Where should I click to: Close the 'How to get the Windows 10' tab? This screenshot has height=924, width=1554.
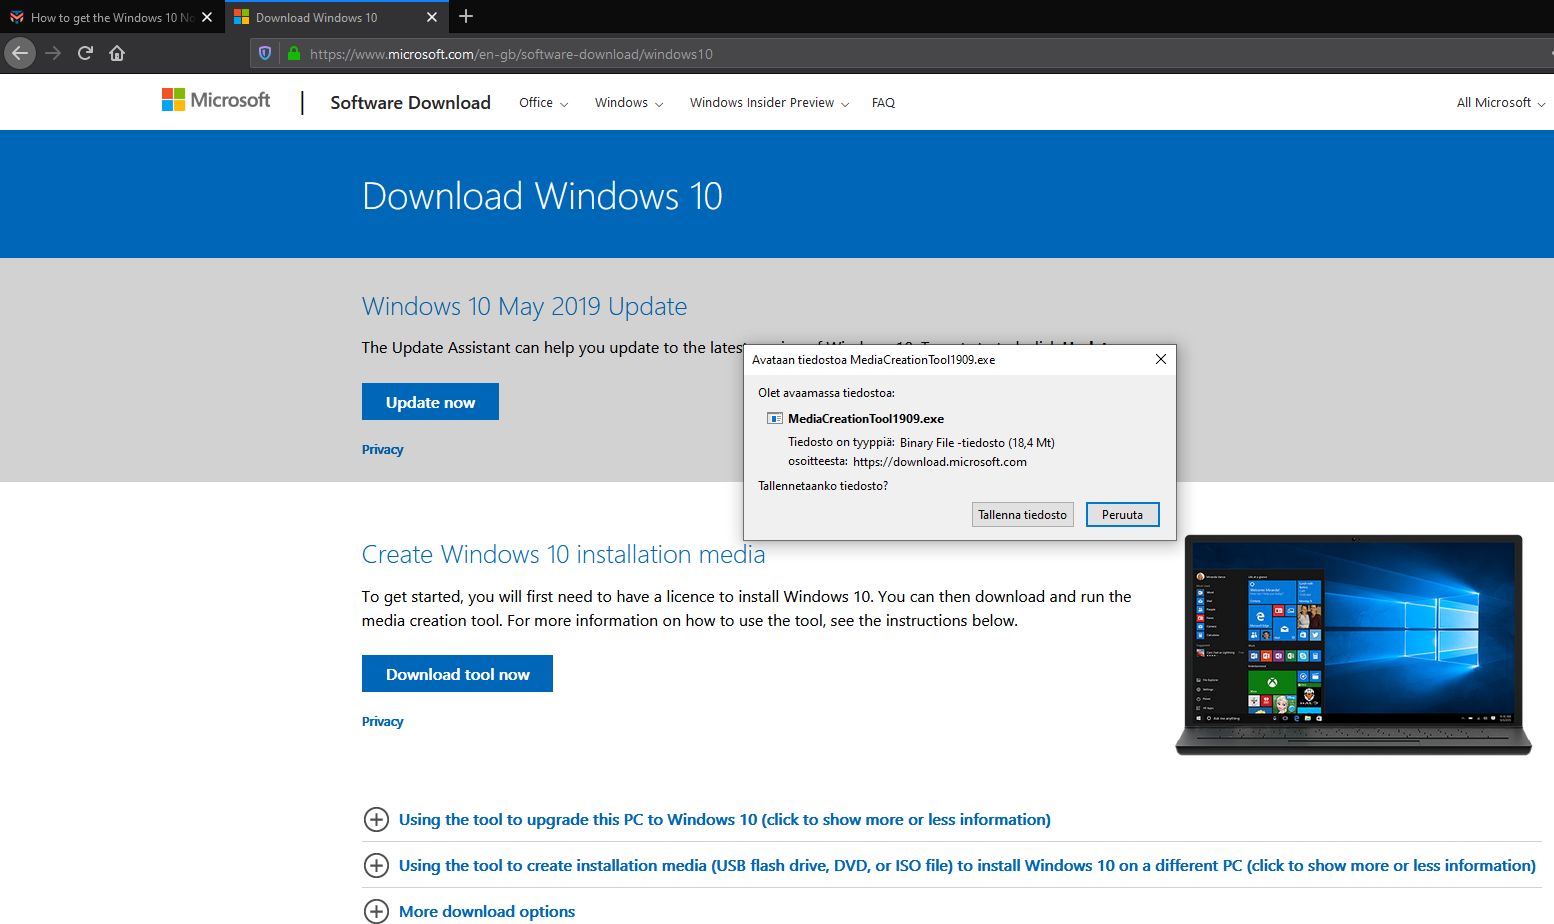(x=207, y=17)
